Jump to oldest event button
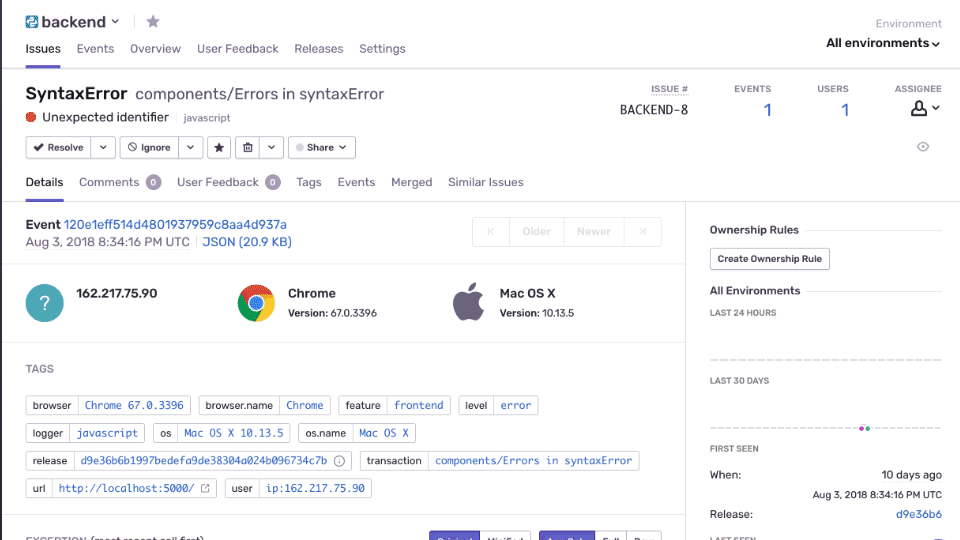 (x=490, y=232)
